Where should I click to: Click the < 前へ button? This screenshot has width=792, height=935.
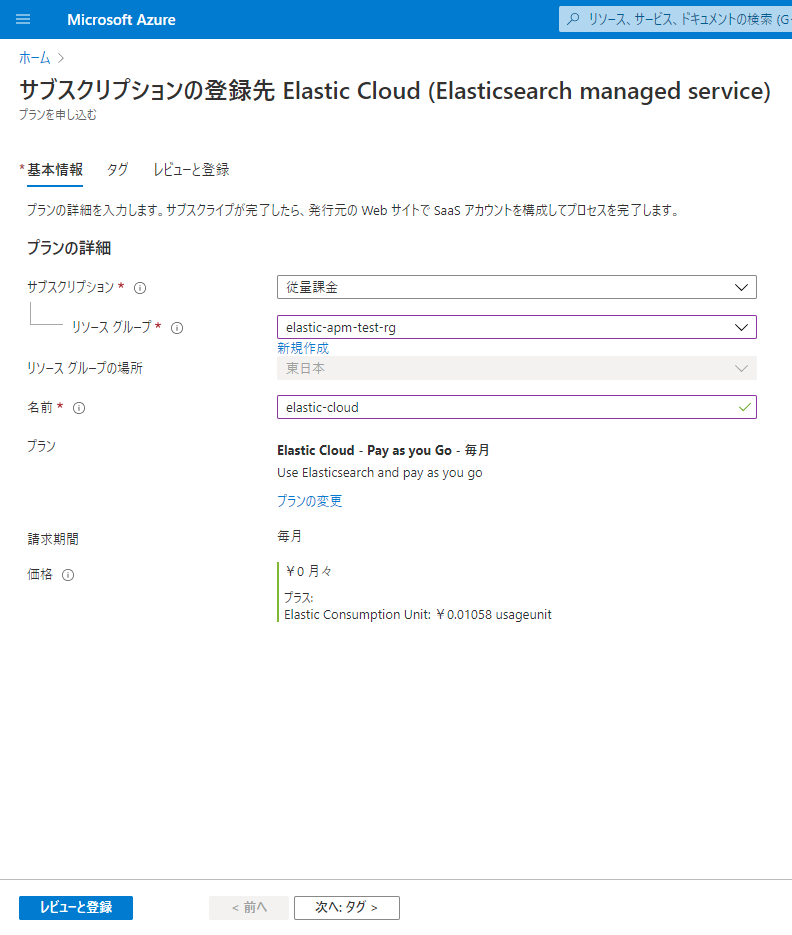click(249, 908)
